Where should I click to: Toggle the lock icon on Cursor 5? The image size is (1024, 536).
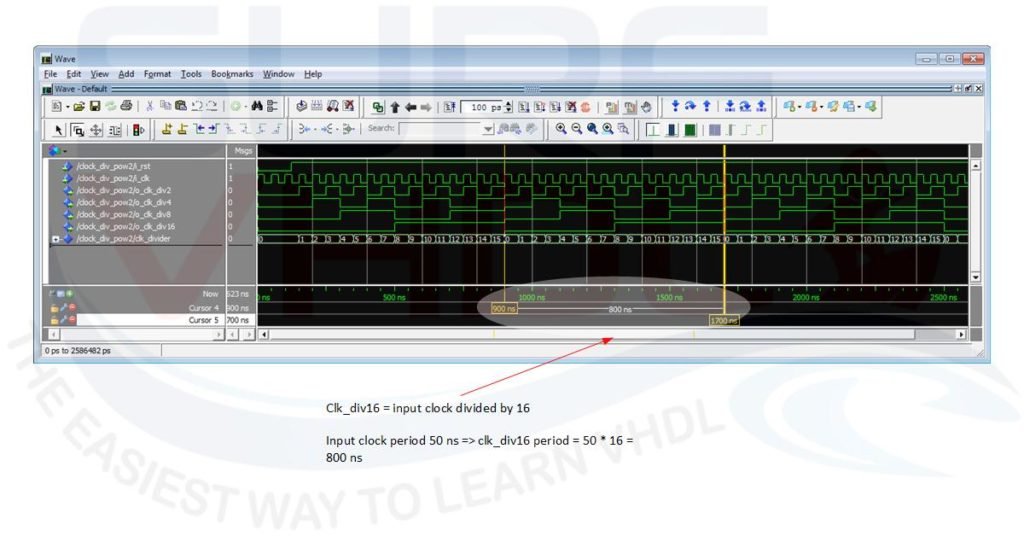55,320
